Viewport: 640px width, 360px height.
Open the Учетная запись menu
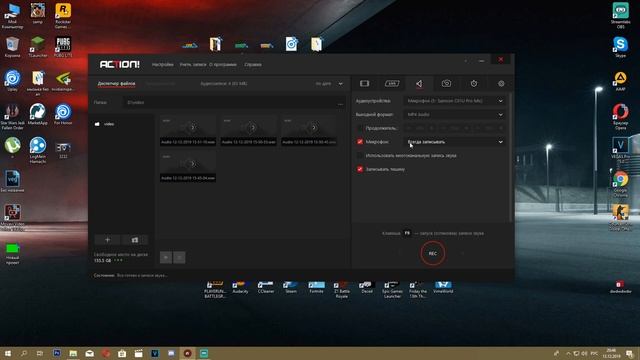(x=193, y=64)
